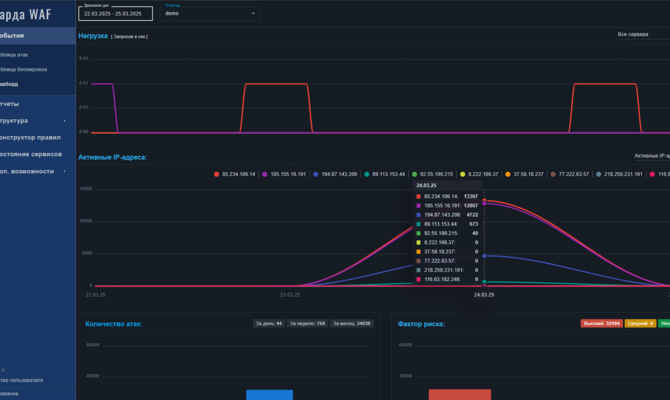Viewport: 670px width, 400px height.
Task: Click tooltip row 194.87.143.209: 4722
Action: [447, 215]
